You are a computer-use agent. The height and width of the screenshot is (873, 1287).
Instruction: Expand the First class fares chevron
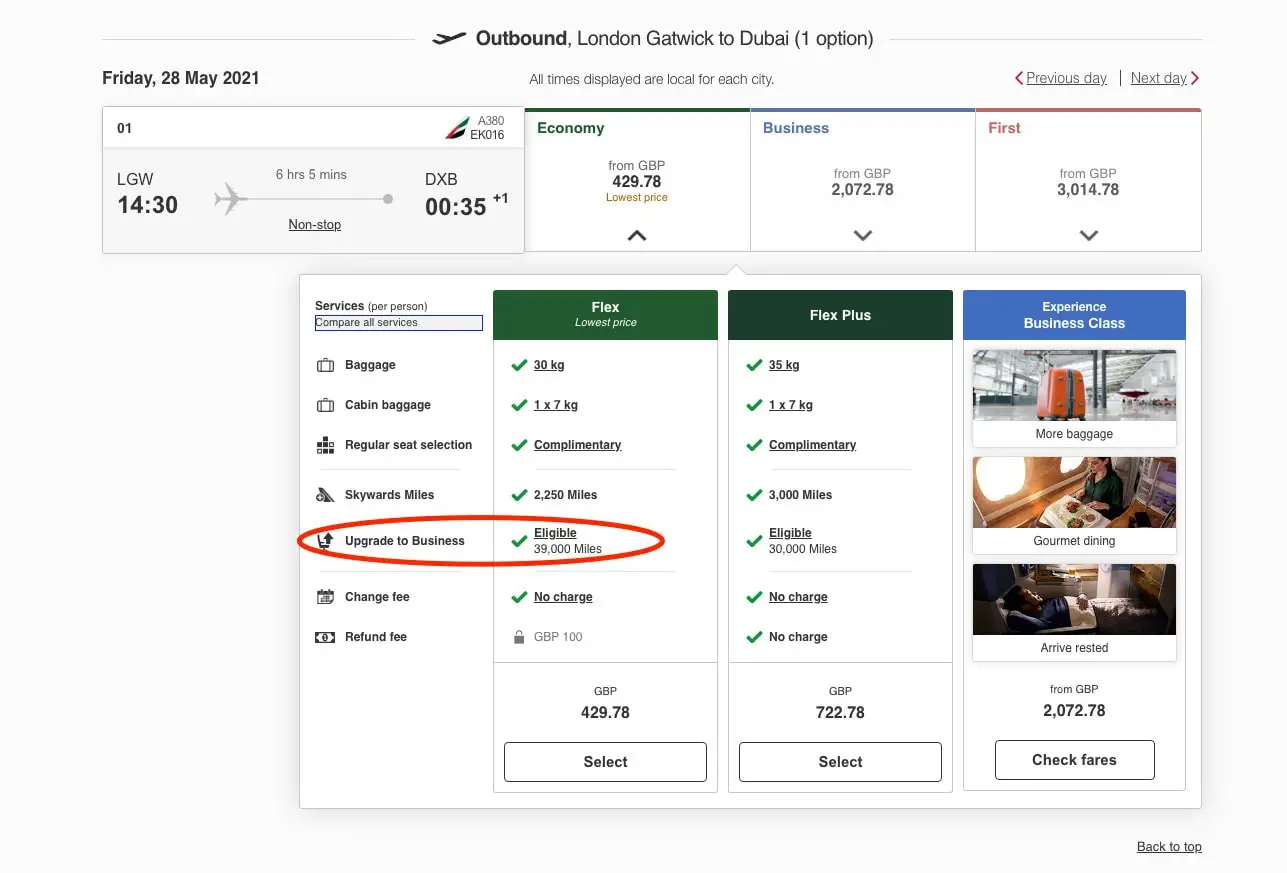(1088, 234)
